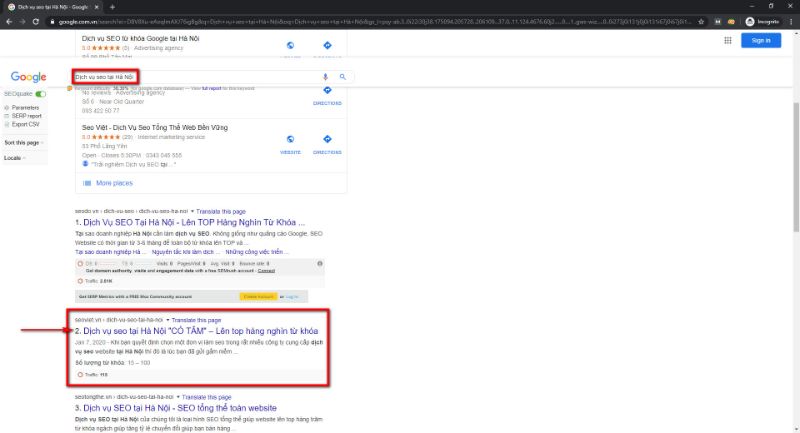Open sitelink Tại sao doanh nghiệp Hà
800x433 pixels.
(x=110, y=252)
